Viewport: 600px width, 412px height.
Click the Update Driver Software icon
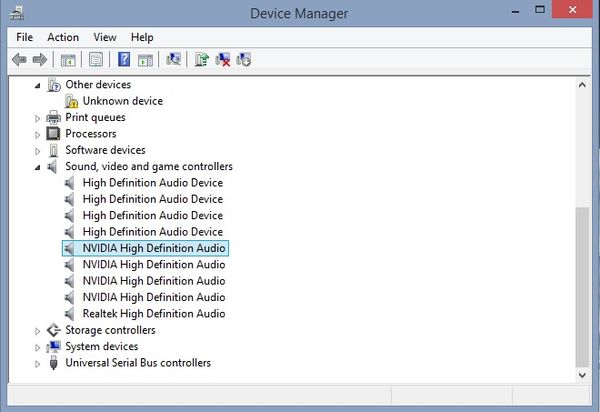pyautogui.click(x=201, y=60)
